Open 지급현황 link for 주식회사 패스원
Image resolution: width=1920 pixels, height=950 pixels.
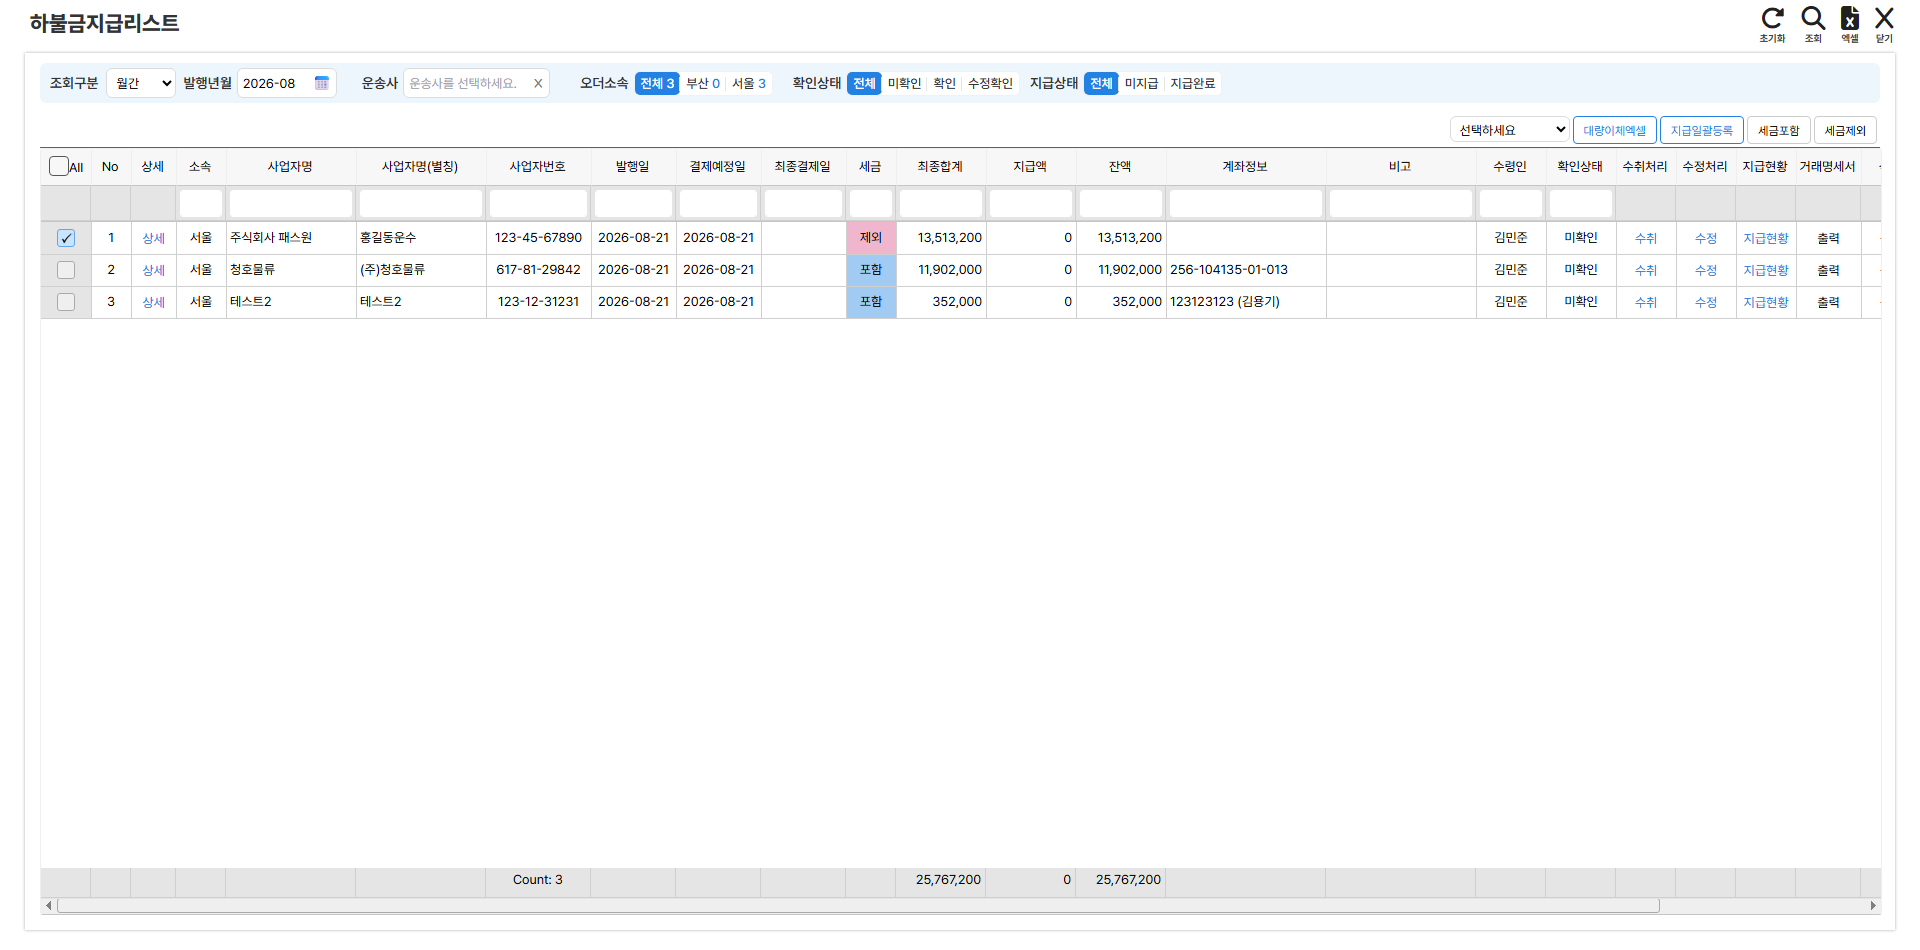(x=1766, y=238)
